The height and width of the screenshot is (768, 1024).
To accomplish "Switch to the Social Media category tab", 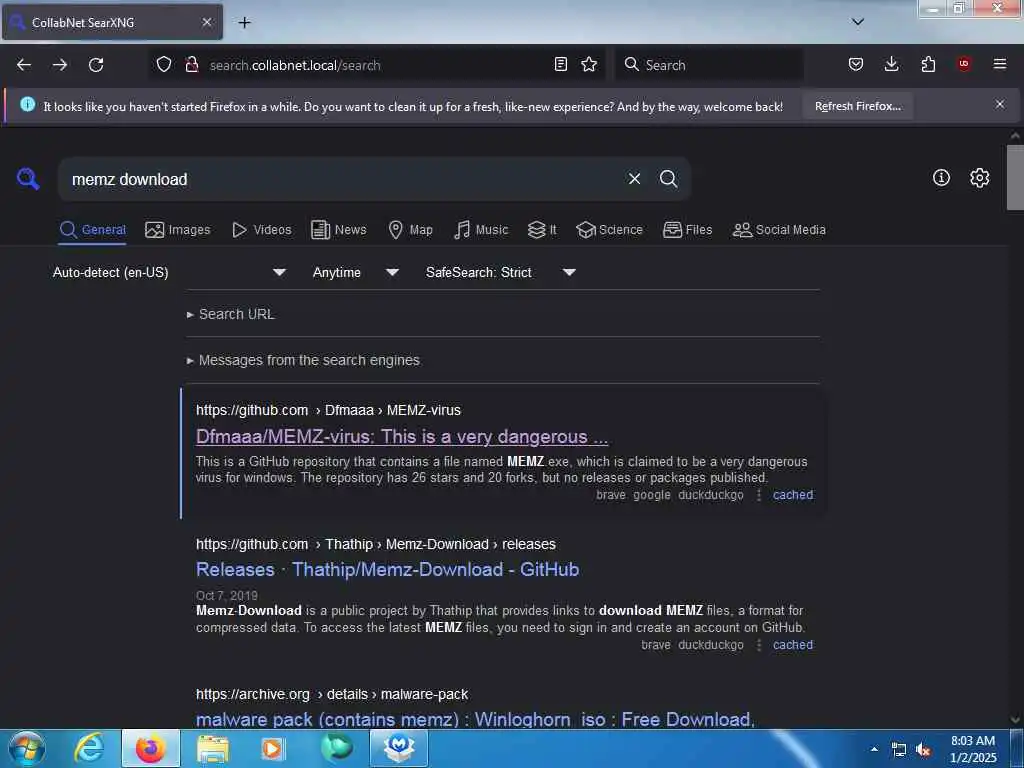I will pos(779,230).
